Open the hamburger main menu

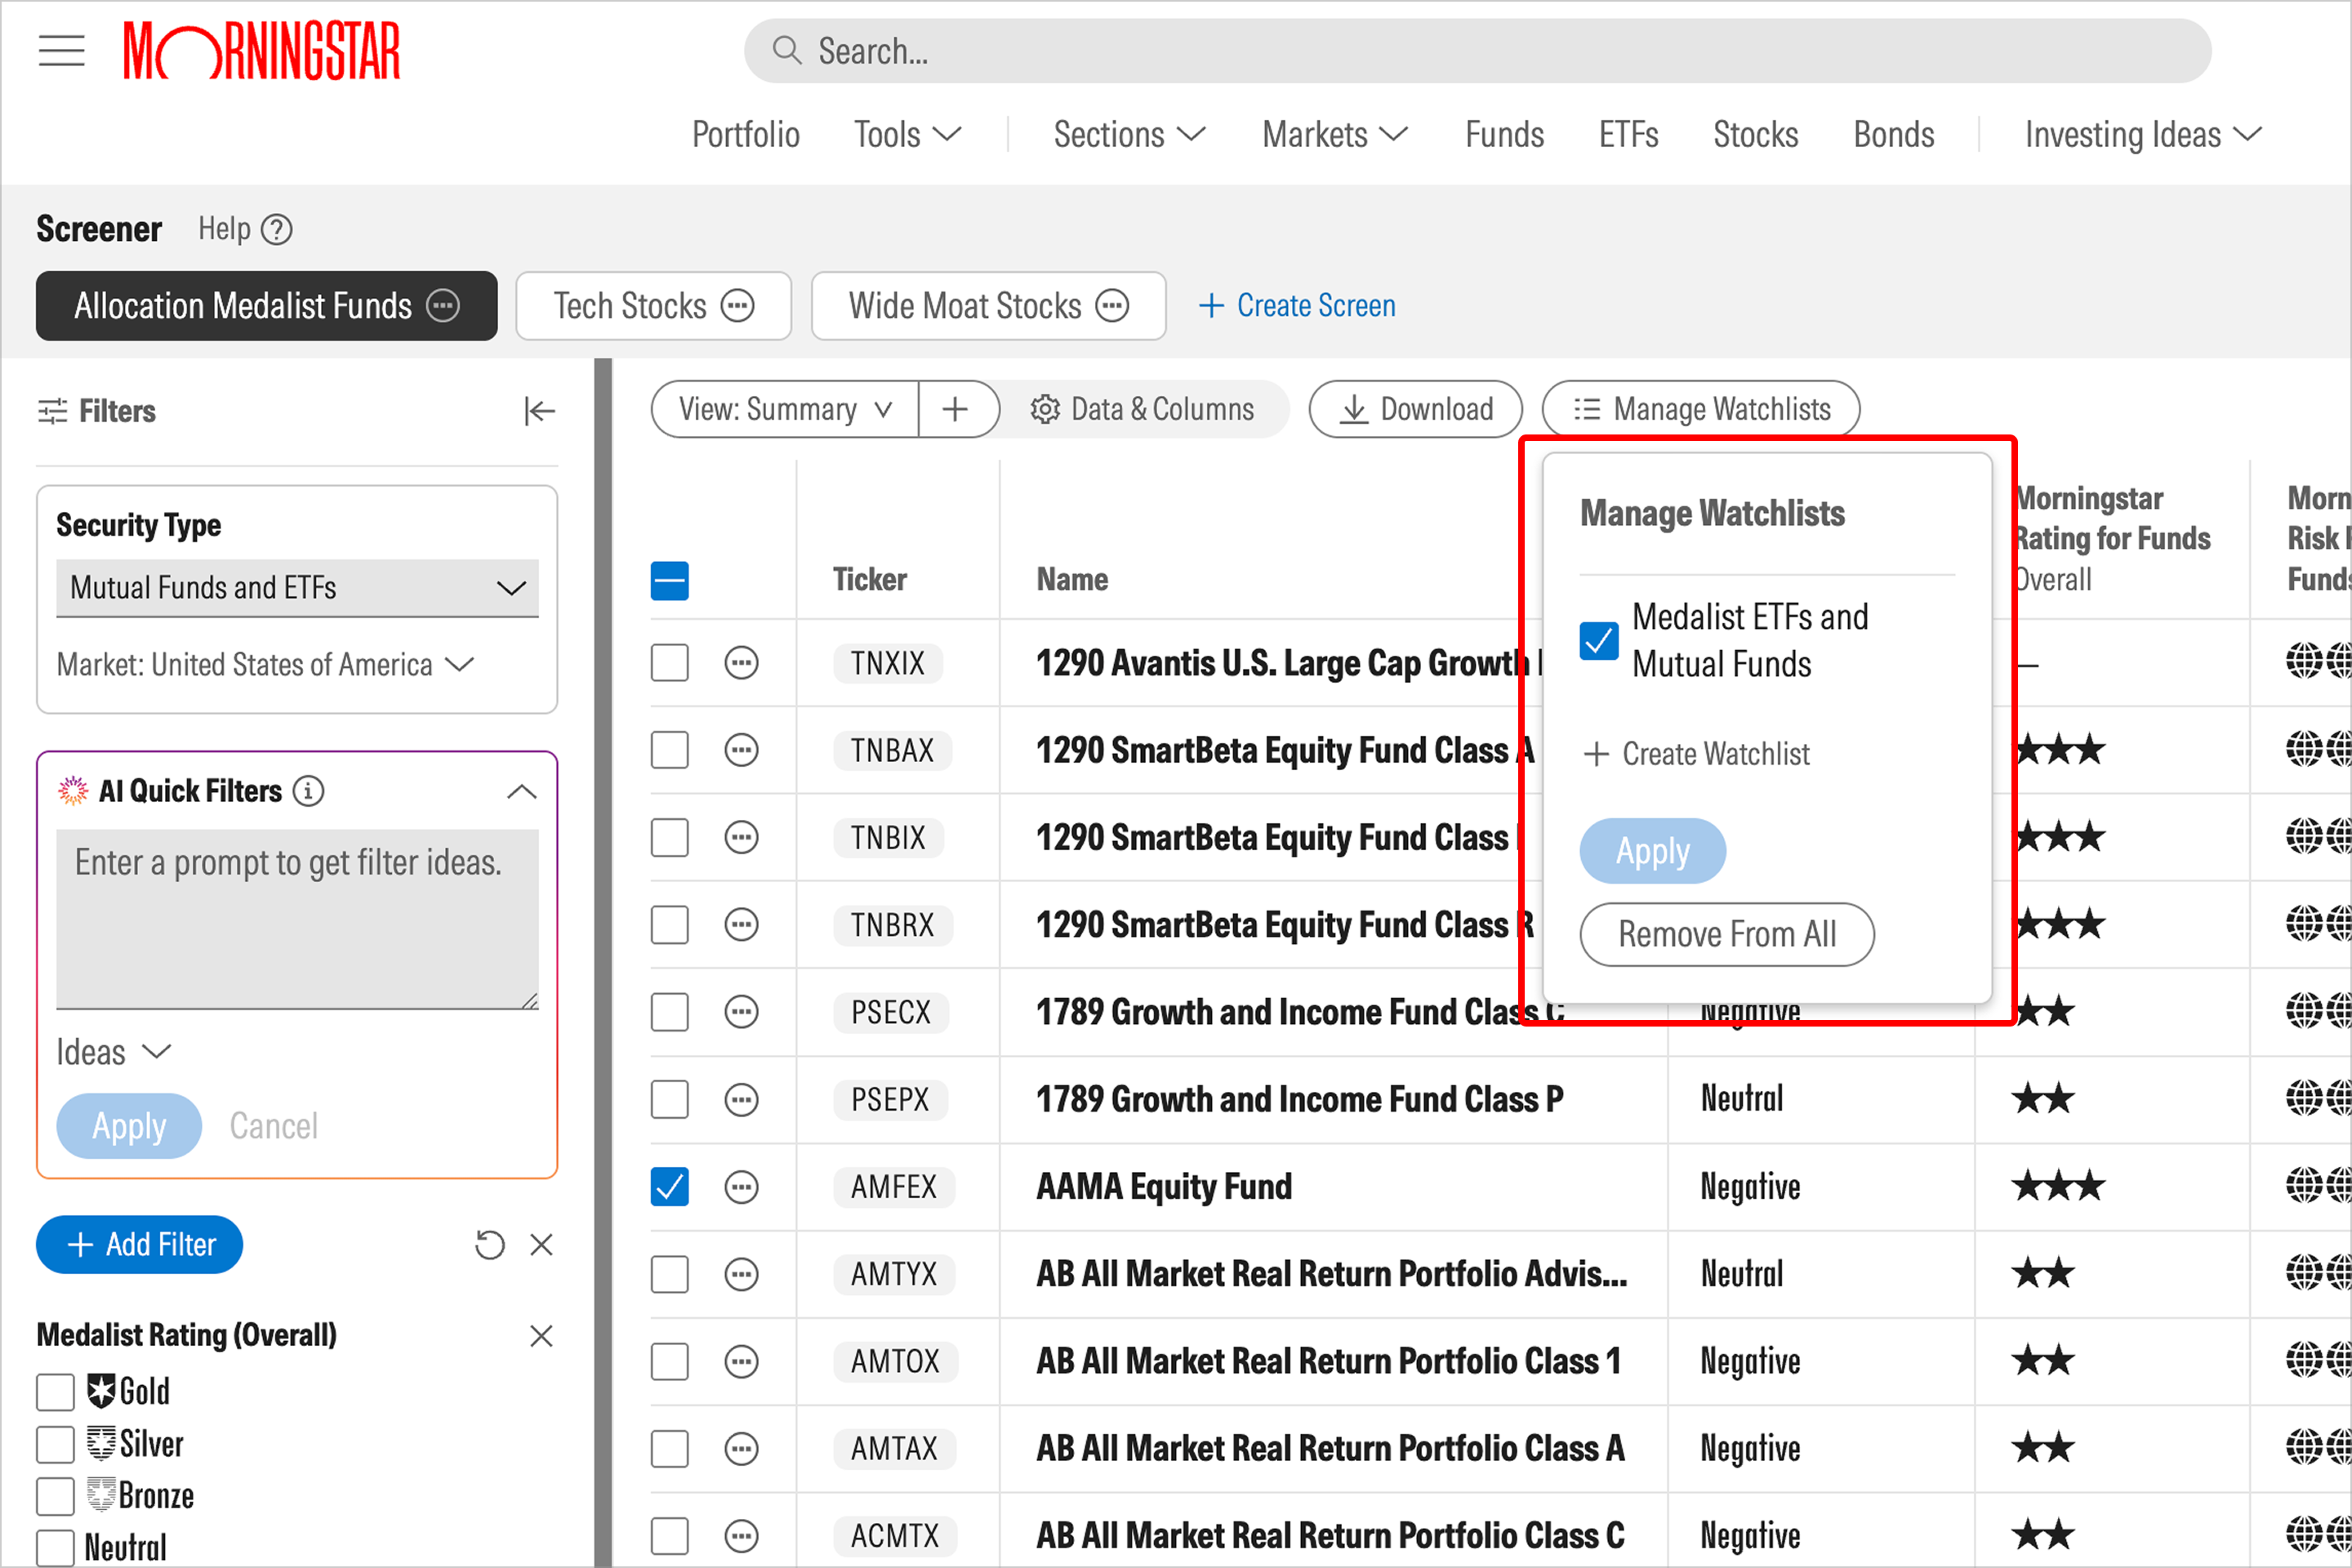61,50
